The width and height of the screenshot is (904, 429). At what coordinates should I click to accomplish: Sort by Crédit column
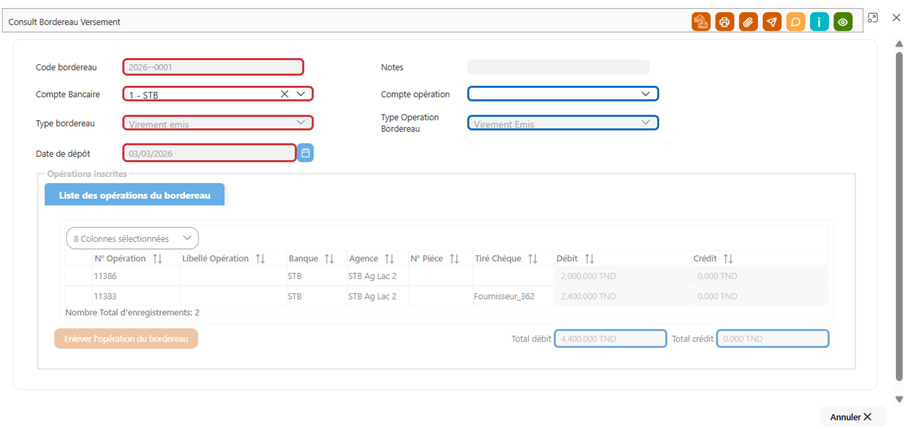click(x=728, y=259)
